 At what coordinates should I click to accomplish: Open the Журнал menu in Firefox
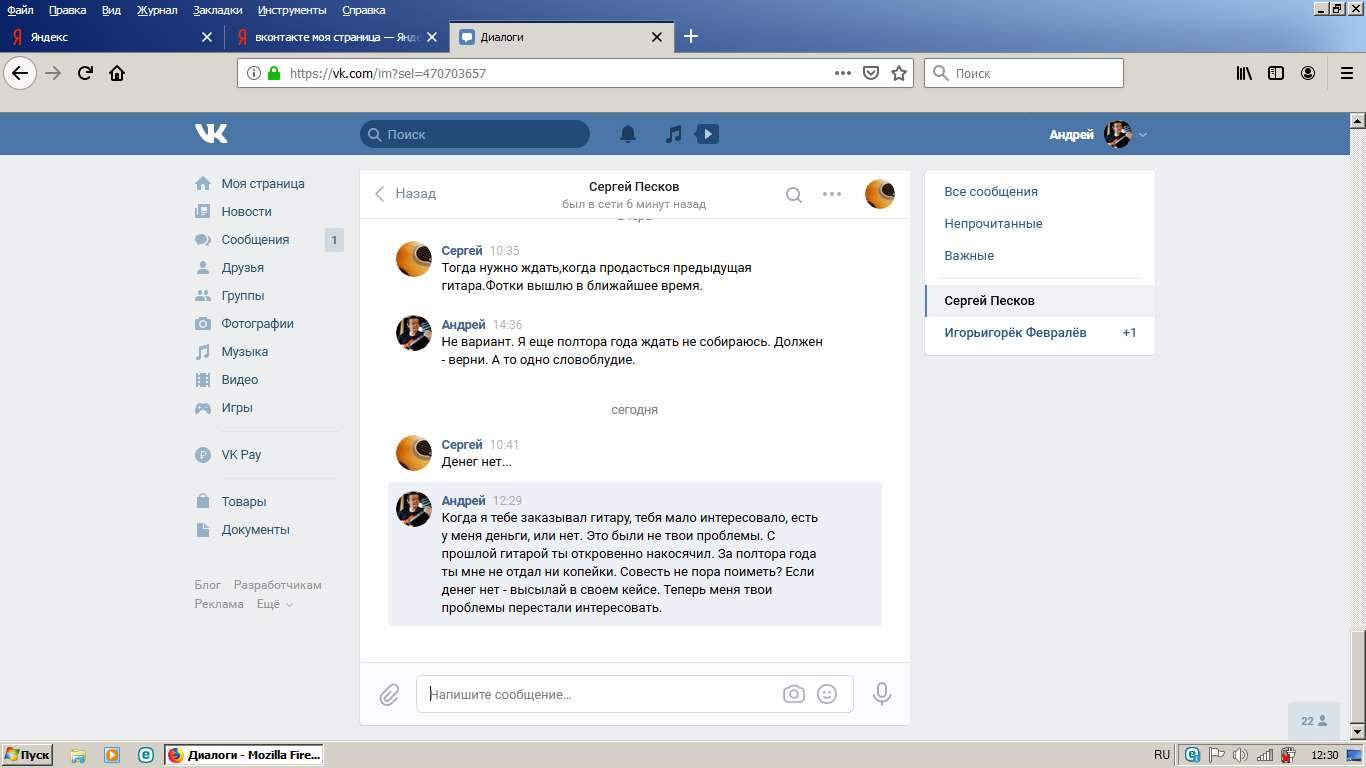157,10
